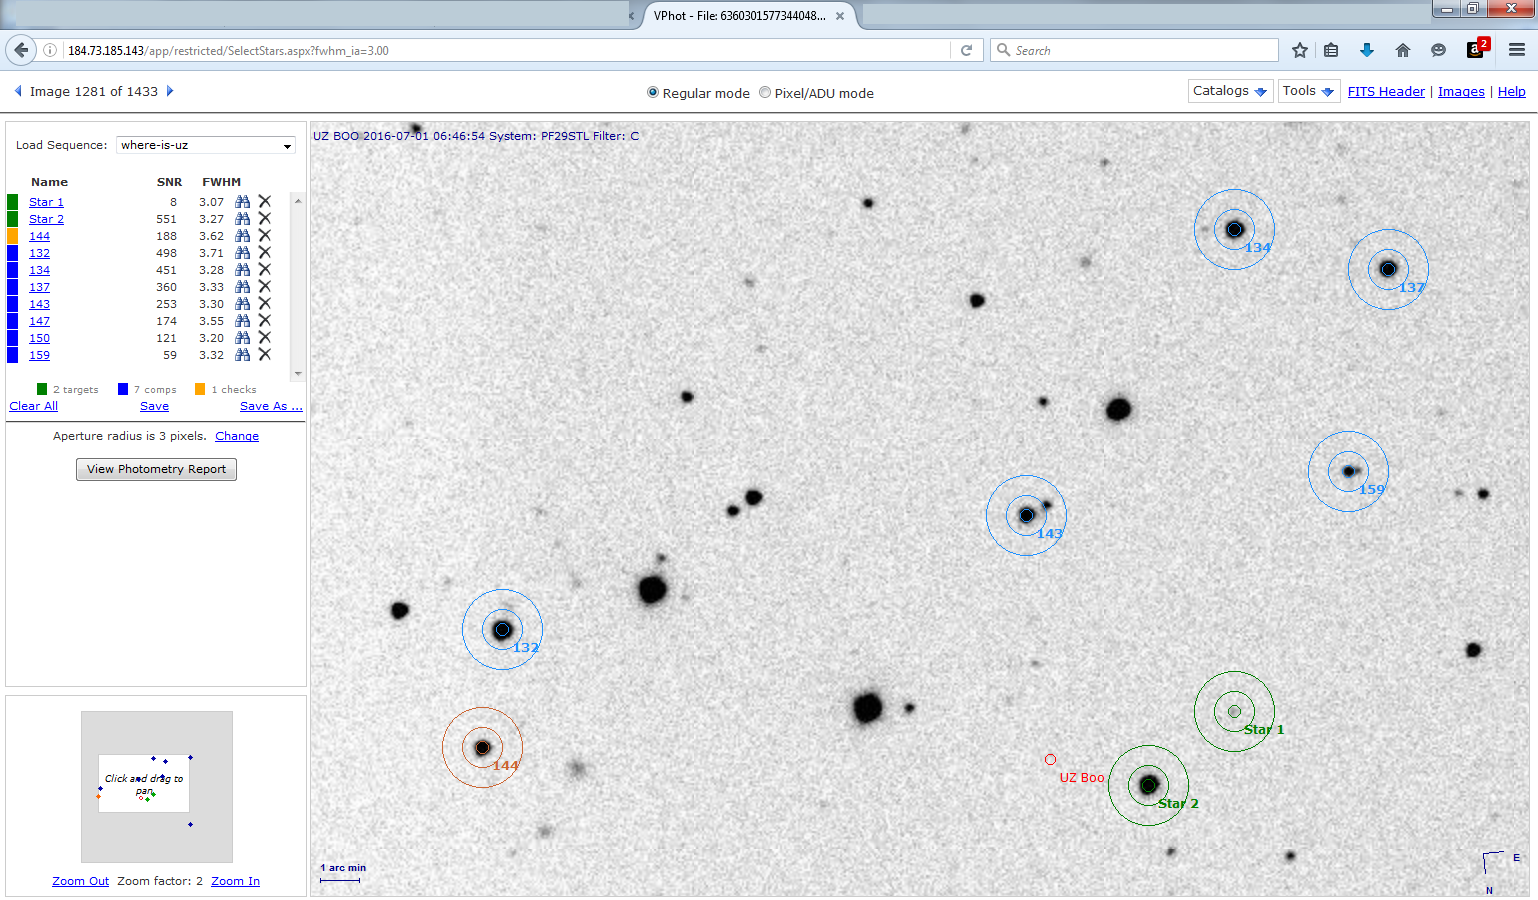Go to previous image arrow
This screenshot has height=900, width=1538.
click(x=18, y=91)
